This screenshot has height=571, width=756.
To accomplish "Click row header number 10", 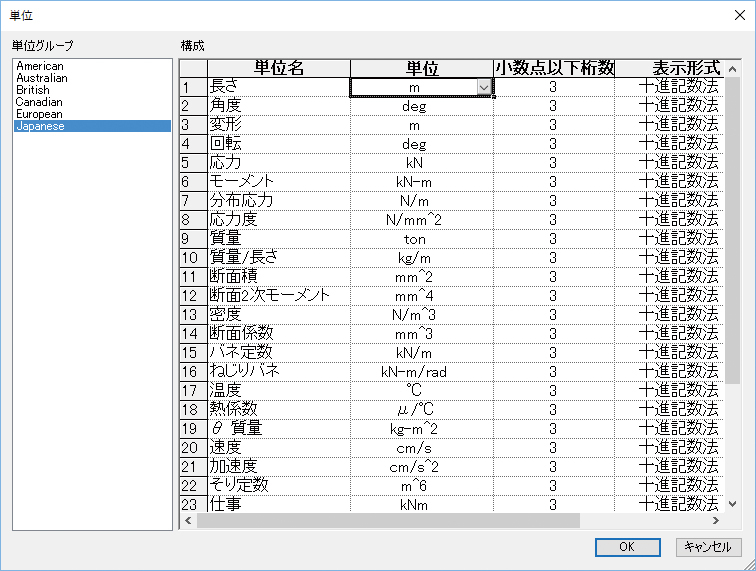I will point(193,258).
